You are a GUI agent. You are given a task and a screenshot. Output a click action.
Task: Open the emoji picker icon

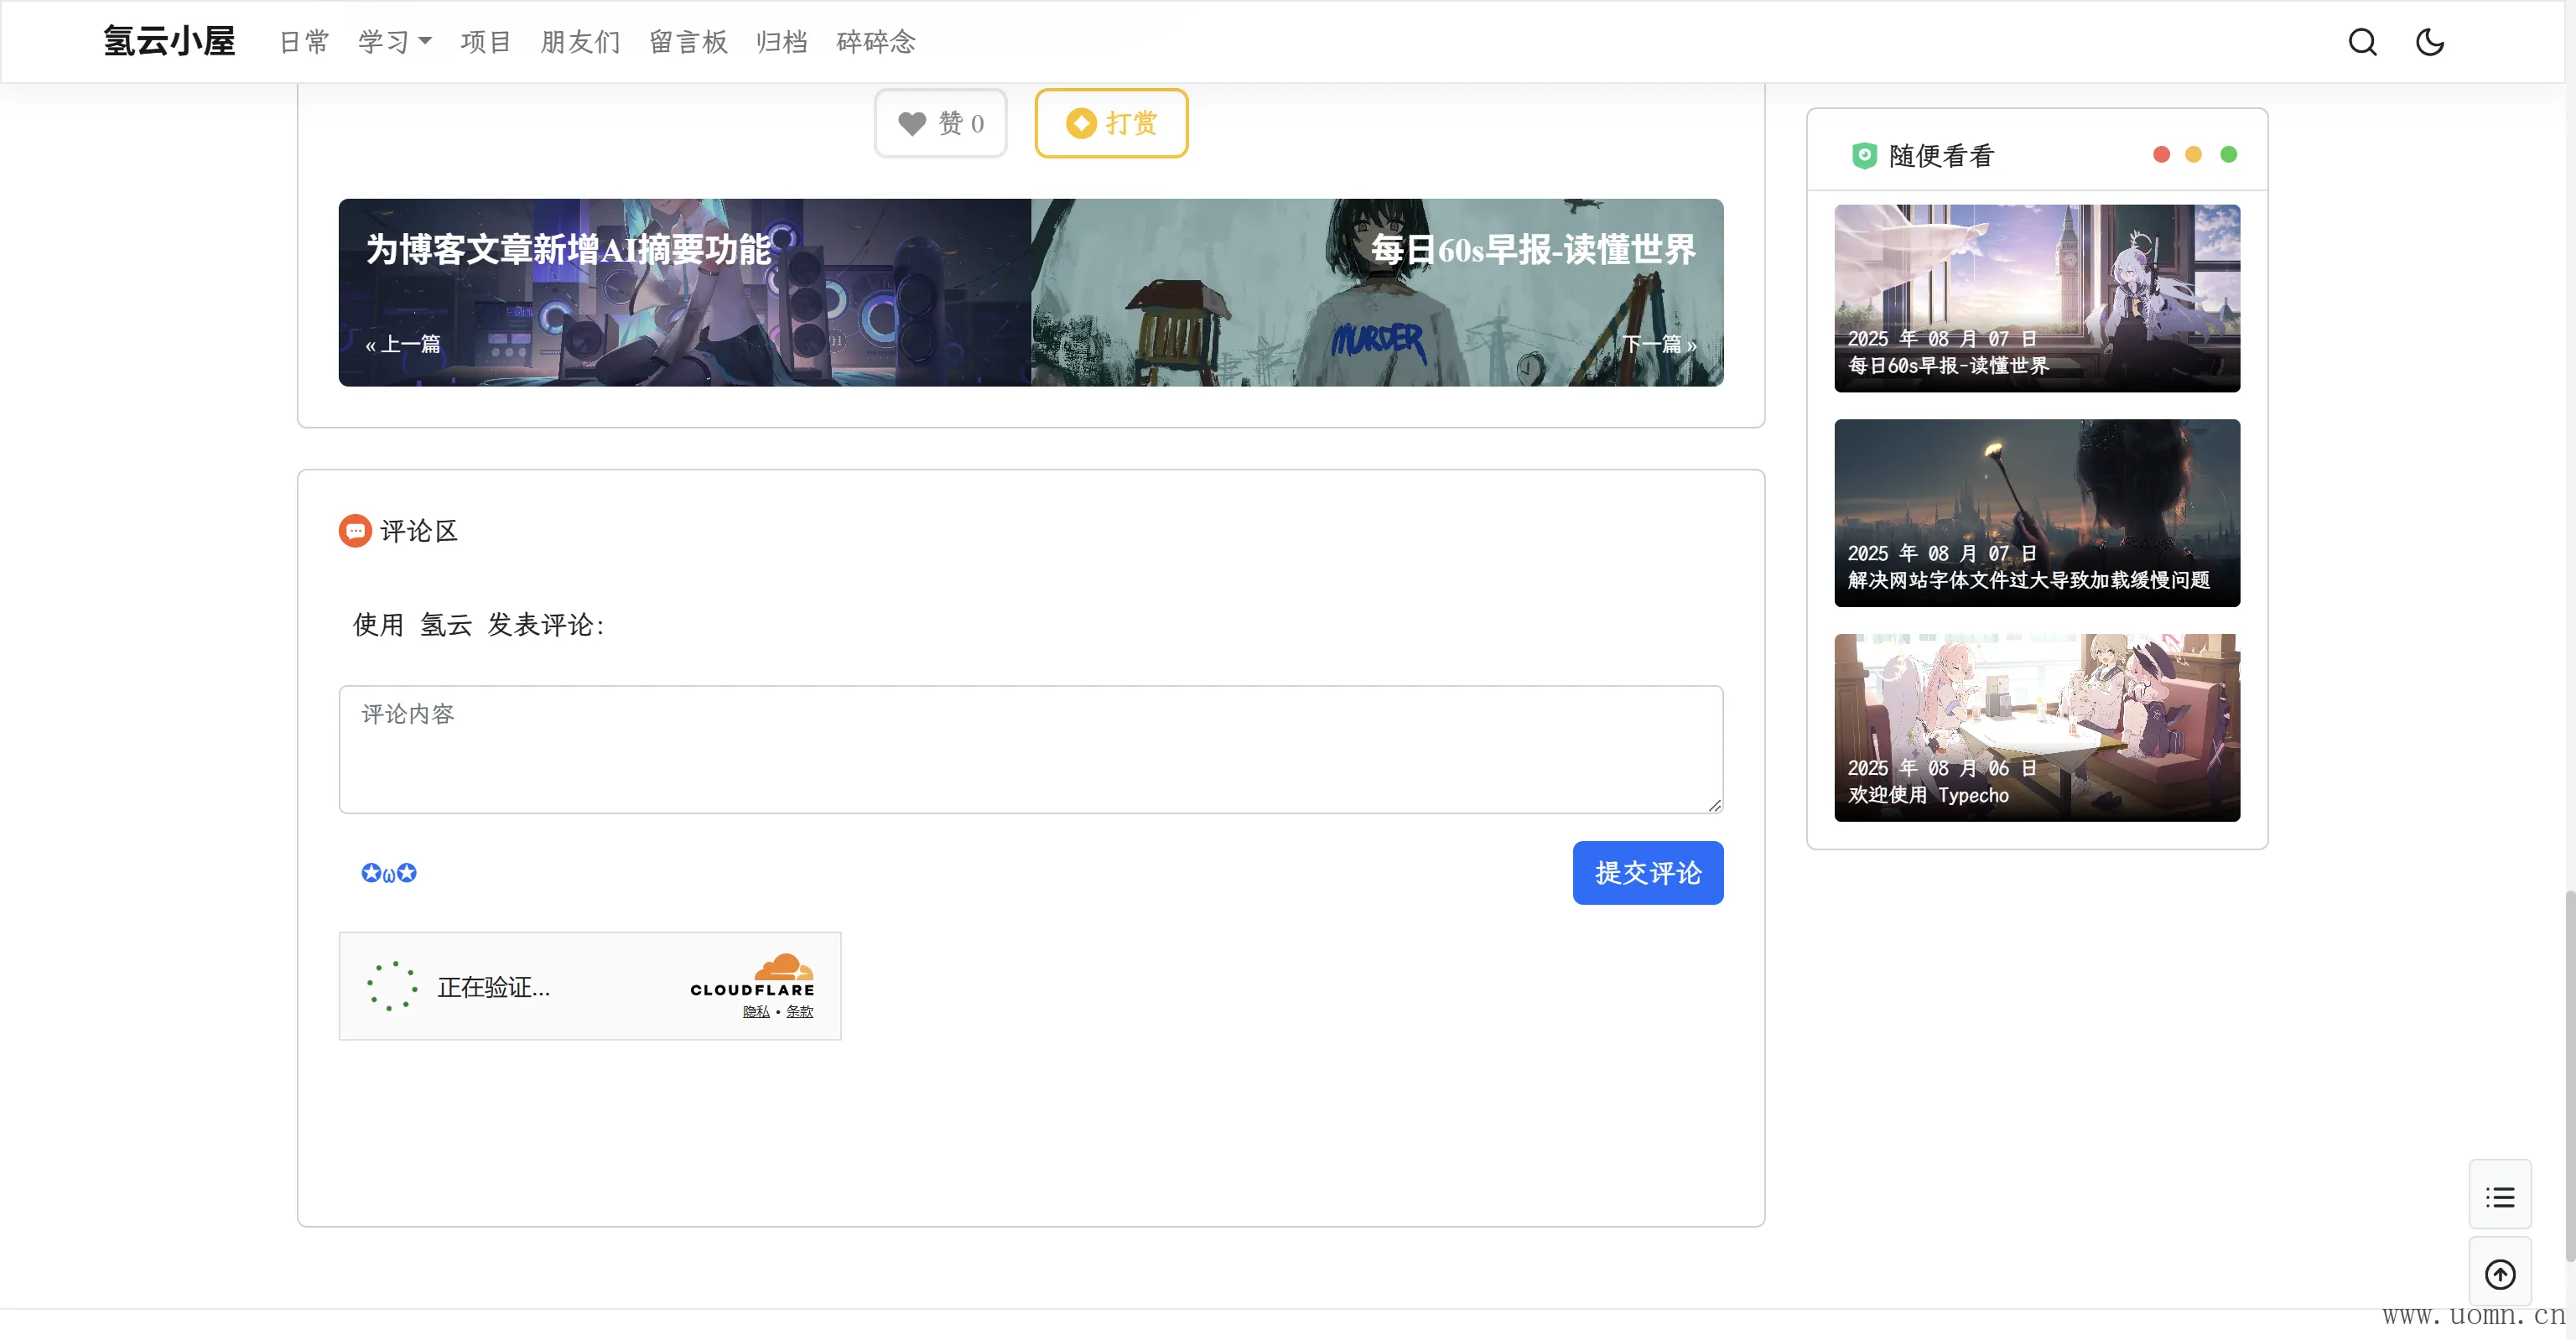click(388, 873)
